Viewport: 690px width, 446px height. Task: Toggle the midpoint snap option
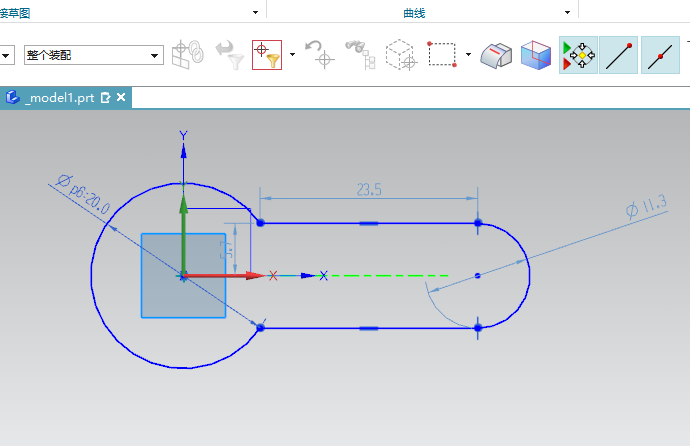661,55
